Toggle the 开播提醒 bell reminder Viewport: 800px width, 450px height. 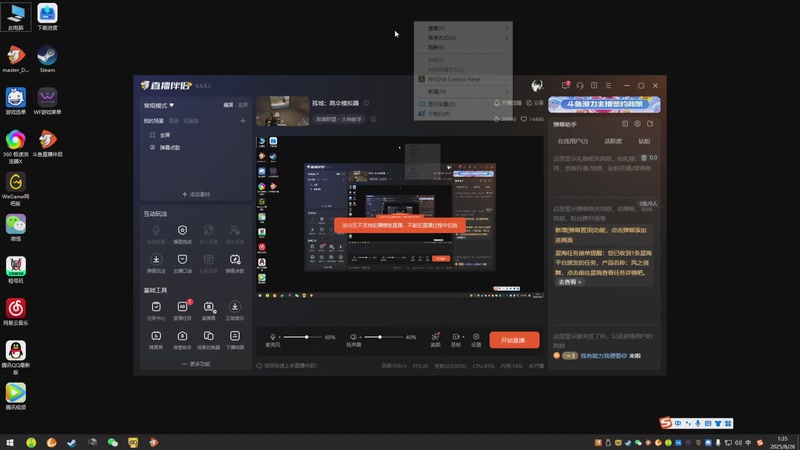507,103
